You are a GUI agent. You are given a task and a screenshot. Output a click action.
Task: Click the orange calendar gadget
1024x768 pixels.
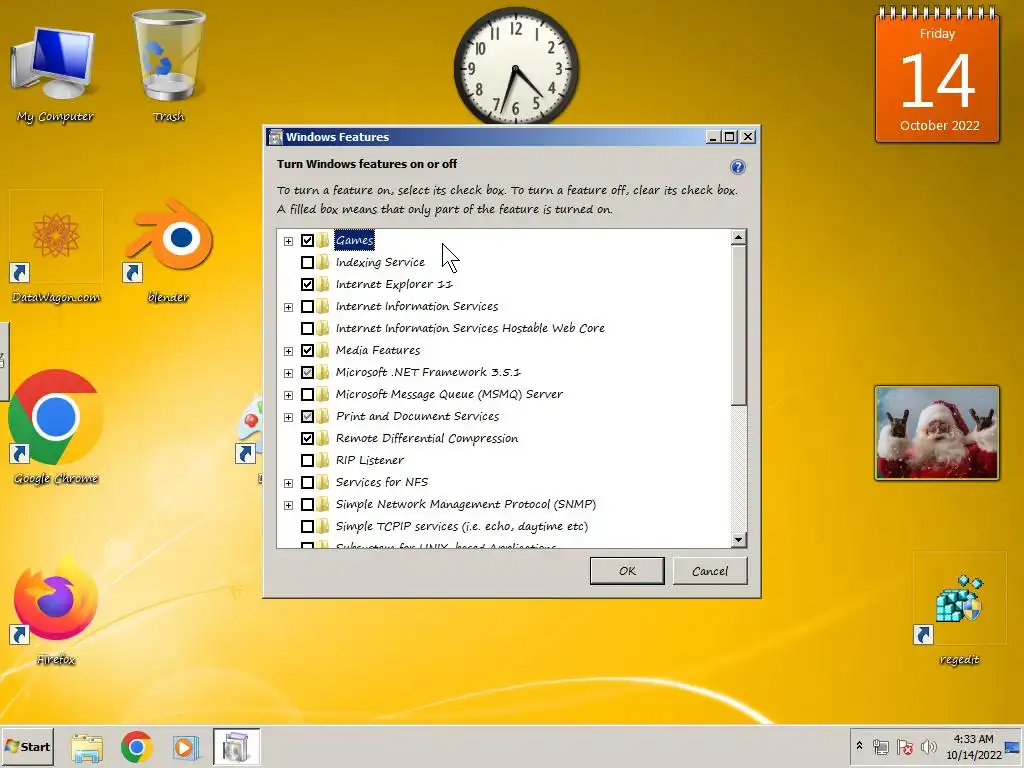tap(937, 75)
